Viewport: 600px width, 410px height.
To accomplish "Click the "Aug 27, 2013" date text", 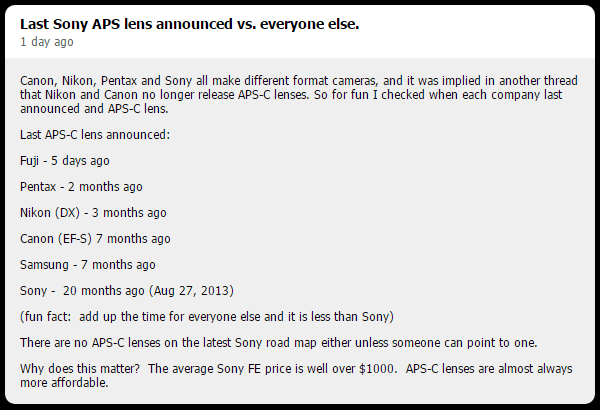I will tap(193, 291).
